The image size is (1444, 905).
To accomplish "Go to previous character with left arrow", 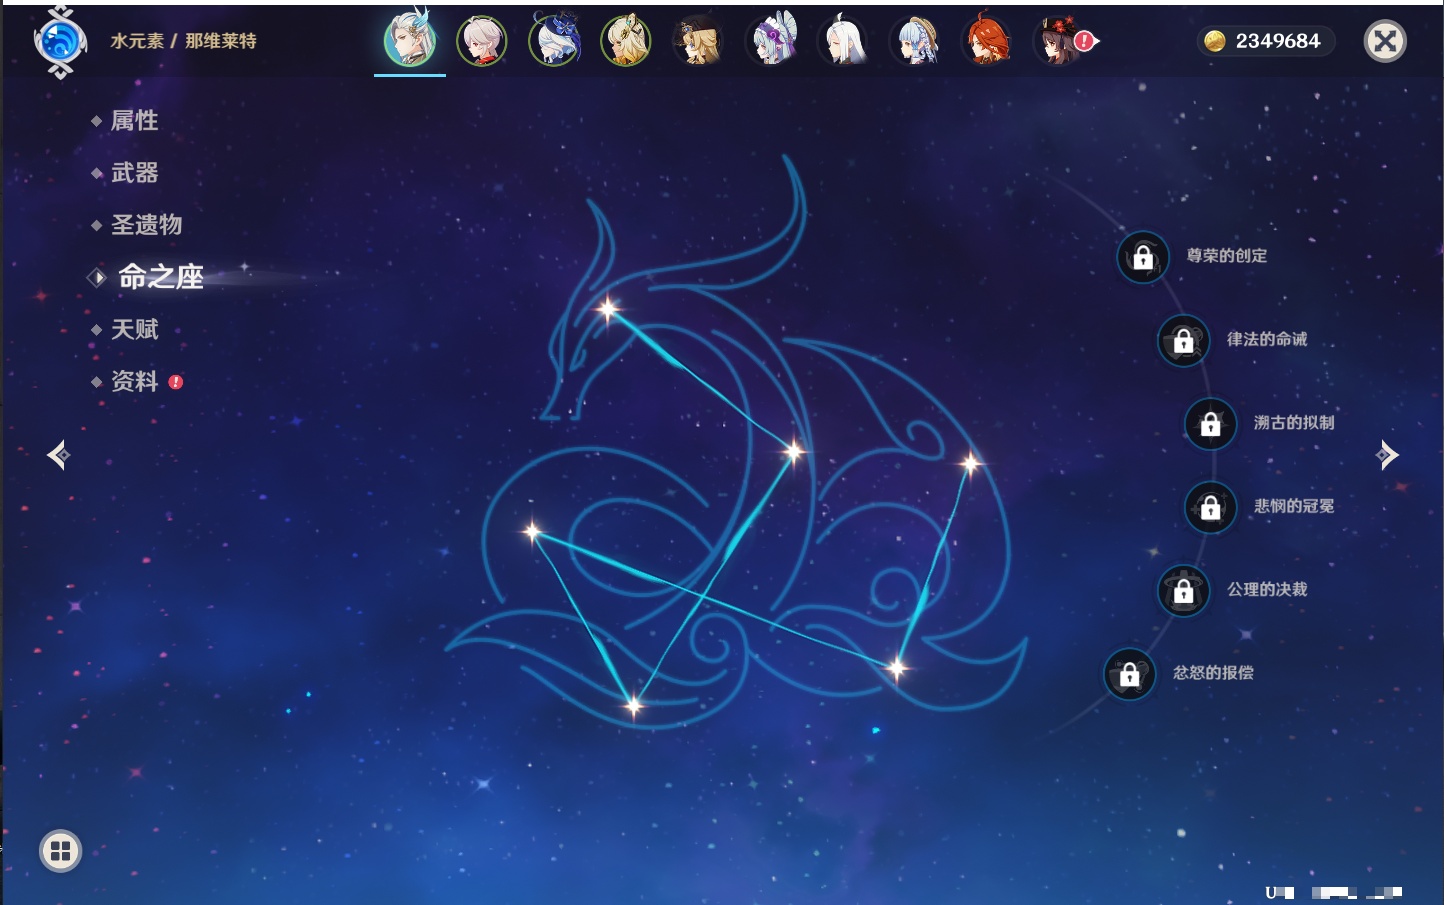I will pos(58,455).
